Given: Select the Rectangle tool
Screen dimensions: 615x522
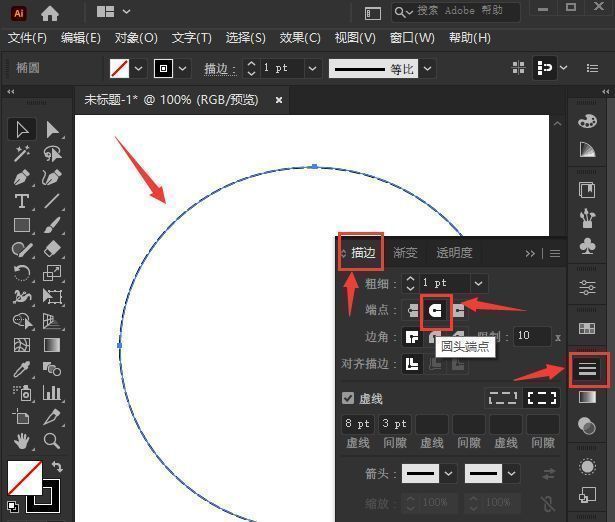Looking at the screenshot, I should click(22, 225).
